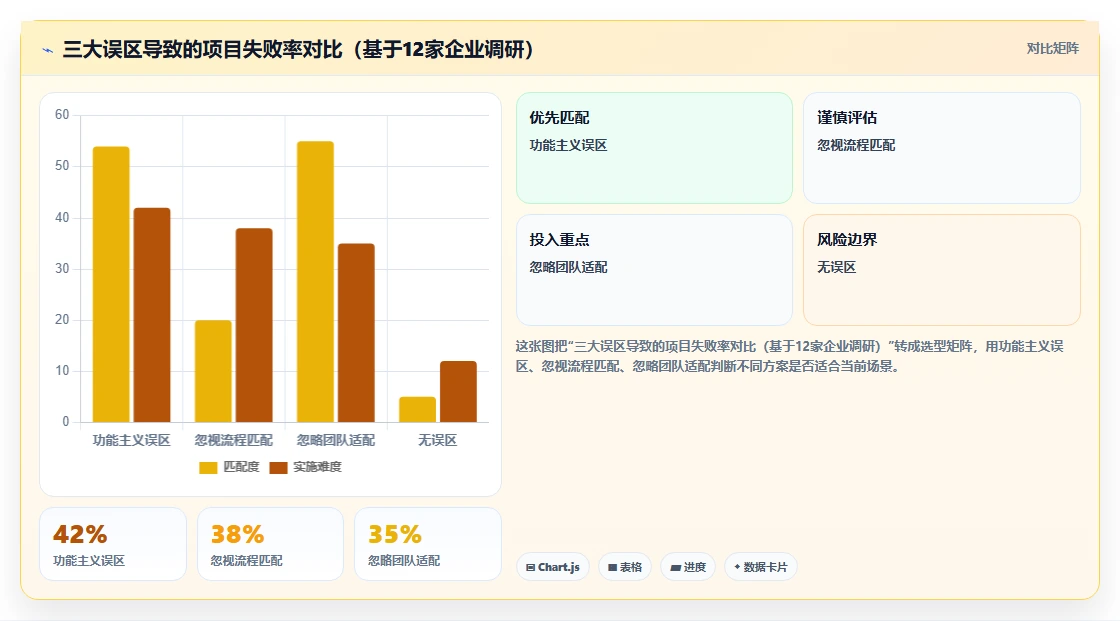Click the brown 实施难度 bar for 无误区
The height and width of the screenshot is (621, 1120).
[x=459, y=392]
